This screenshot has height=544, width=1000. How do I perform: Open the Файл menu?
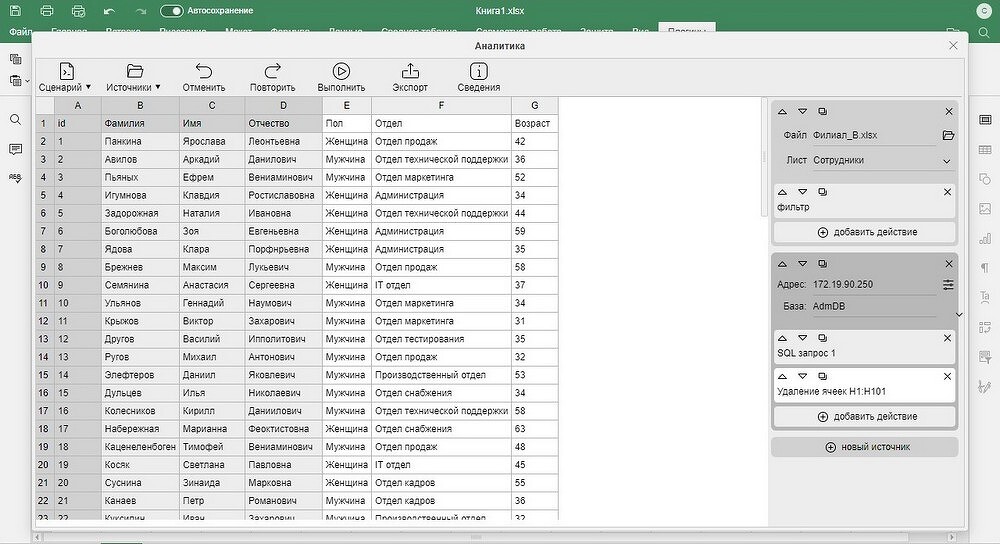pos(20,32)
